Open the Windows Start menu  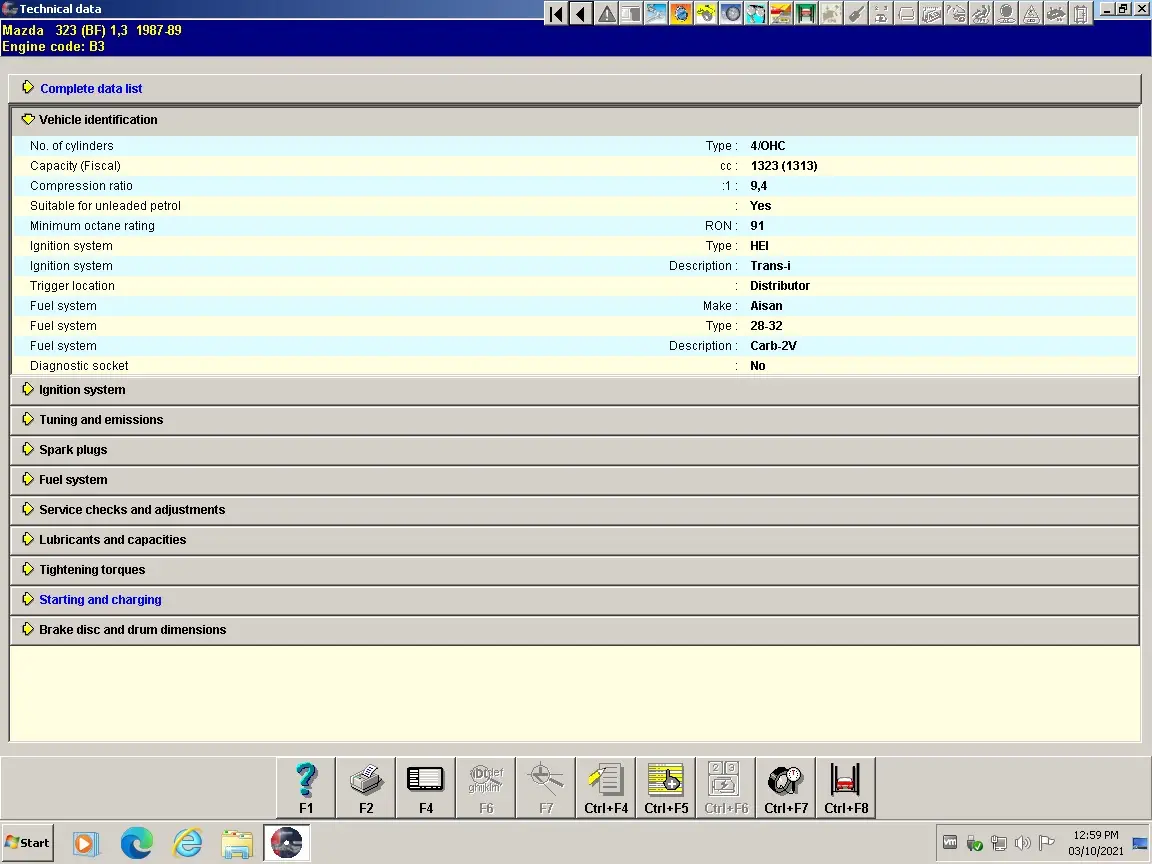[x=28, y=843]
